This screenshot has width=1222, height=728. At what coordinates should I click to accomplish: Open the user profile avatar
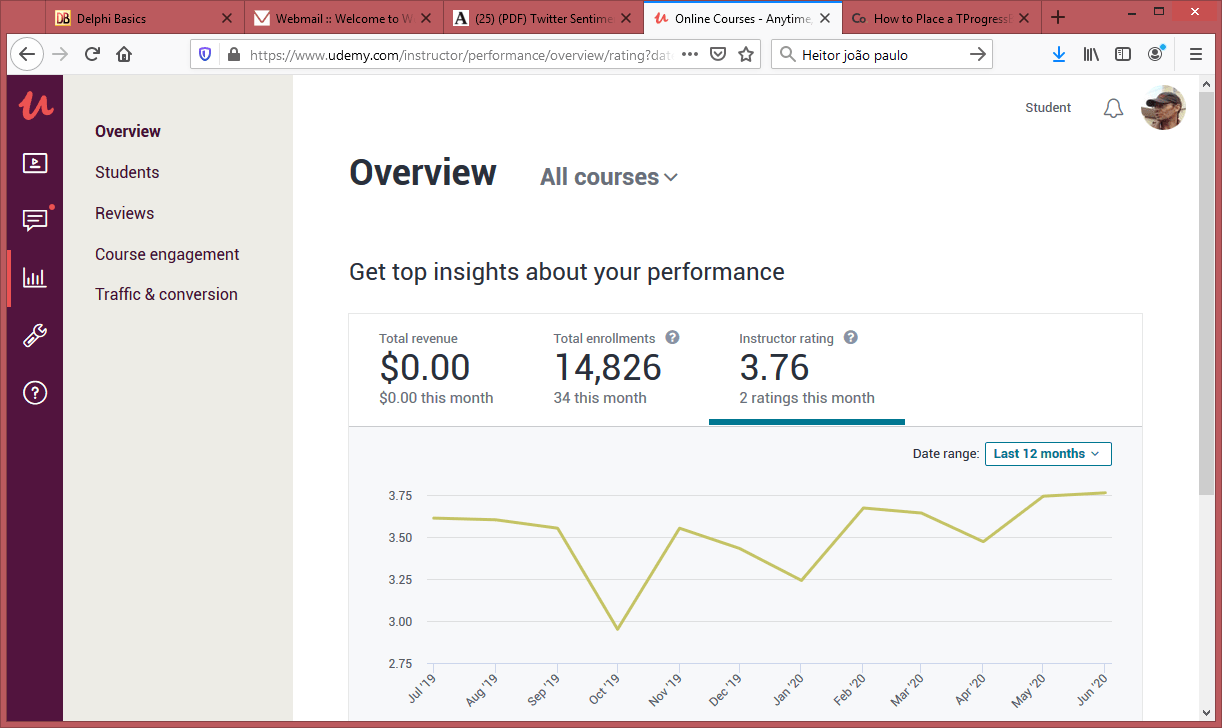pyautogui.click(x=1163, y=108)
